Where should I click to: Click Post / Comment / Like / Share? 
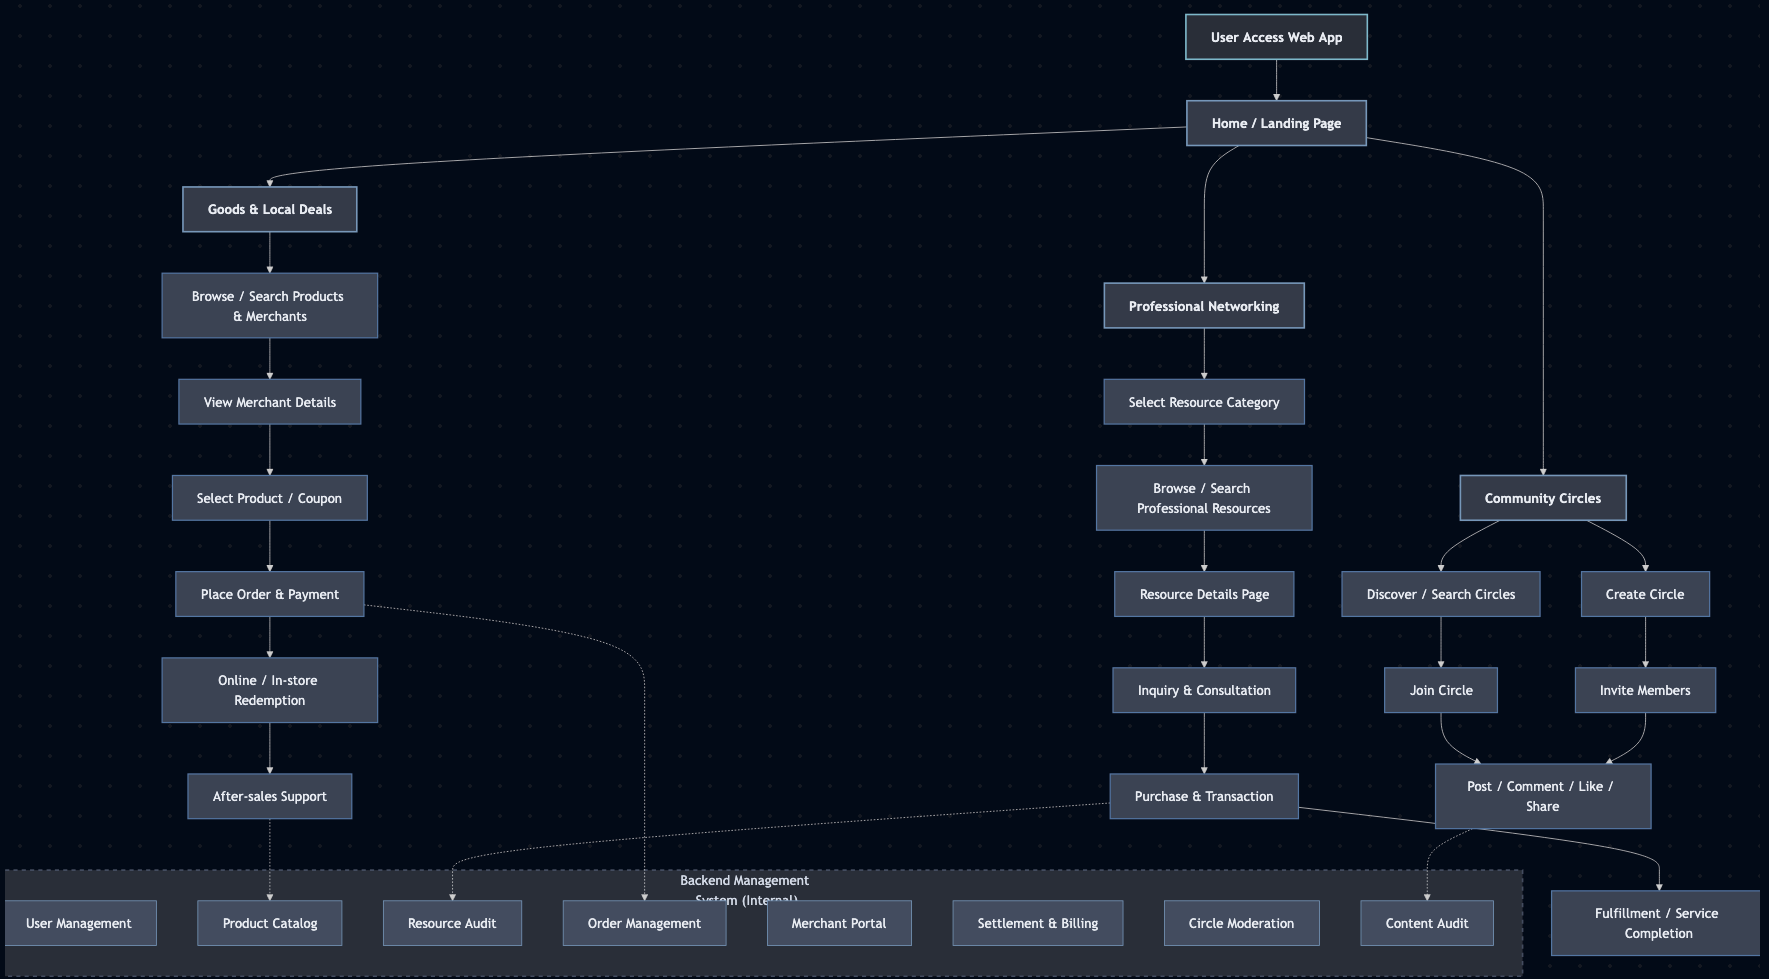tap(1542, 796)
